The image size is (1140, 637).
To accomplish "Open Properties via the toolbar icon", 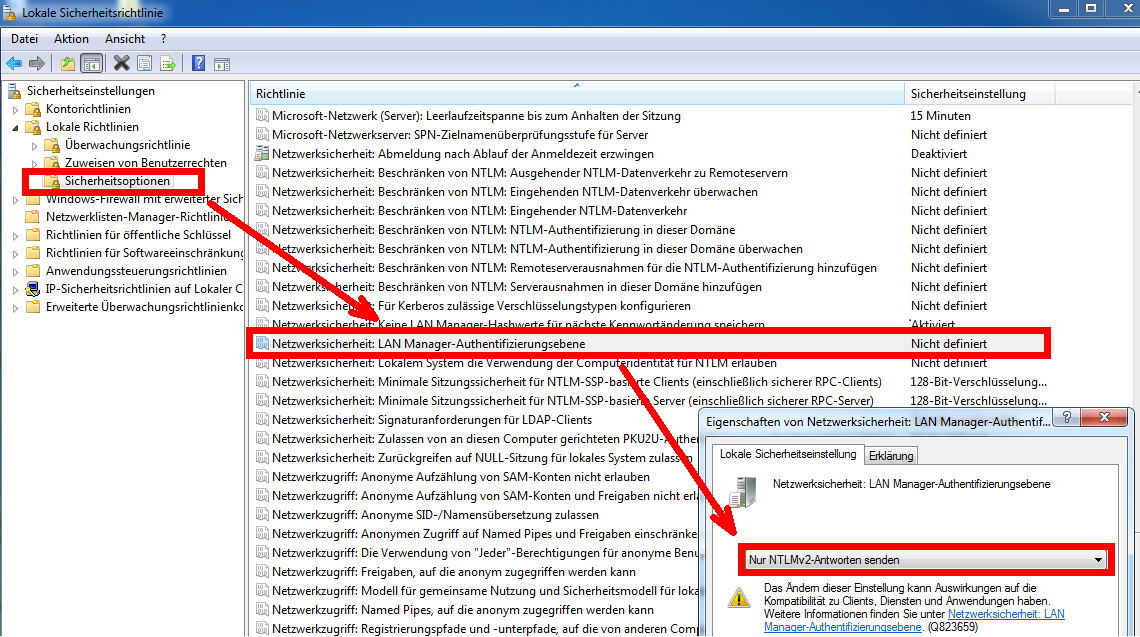I will (144, 63).
